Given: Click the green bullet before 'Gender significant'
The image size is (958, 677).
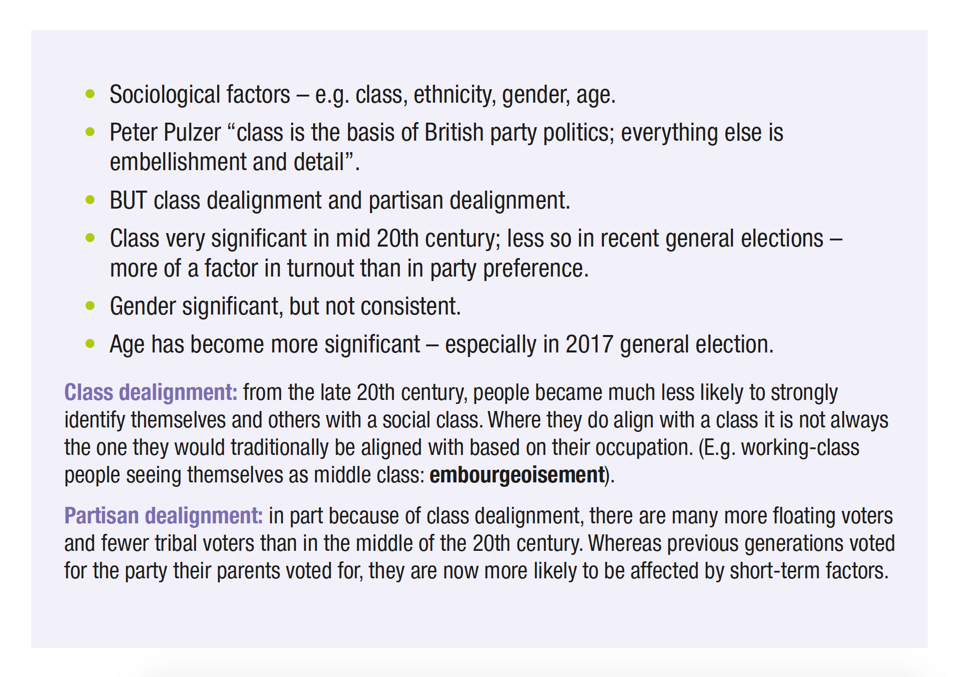Looking at the screenshot, I should pyautogui.click(x=90, y=306).
